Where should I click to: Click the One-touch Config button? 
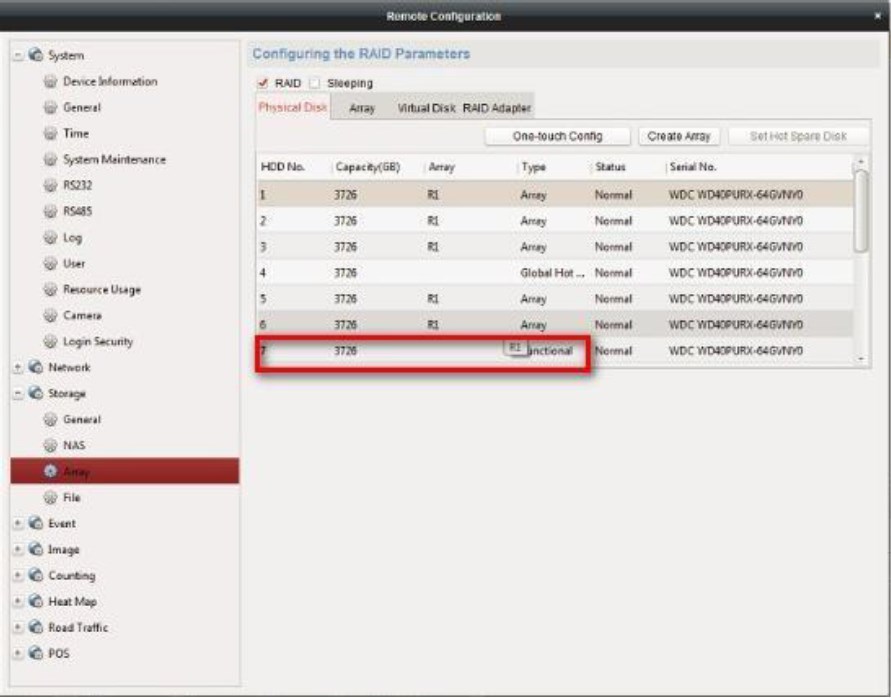[557, 136]
